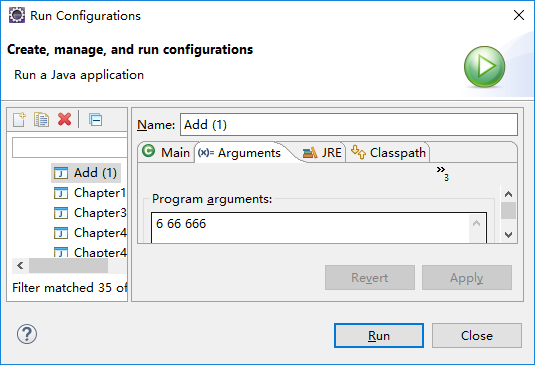Image resolution: width=535 pixels, height=365 pixels.
Task: Switch to the JRE tab
Action: point(322,152)
